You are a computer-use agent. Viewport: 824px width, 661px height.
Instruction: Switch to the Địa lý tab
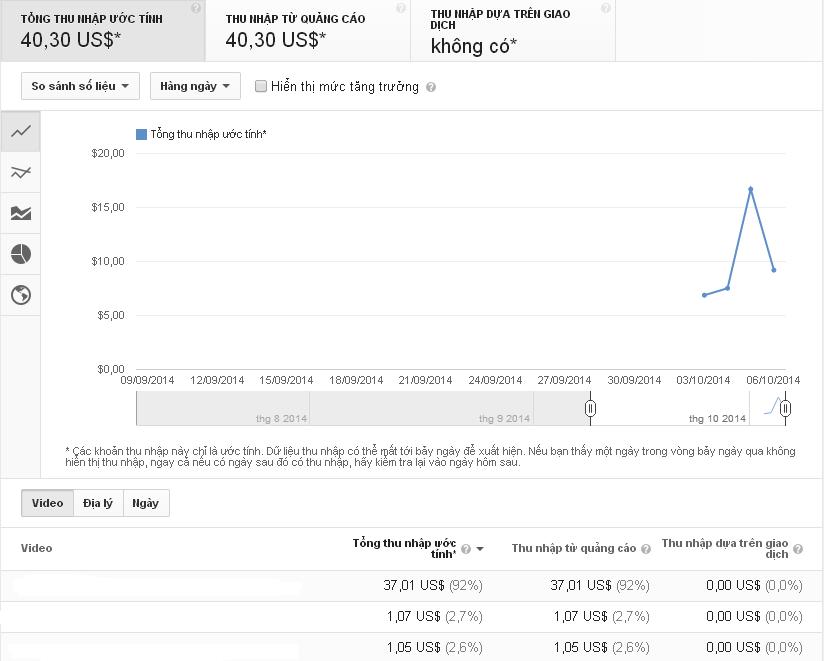[x=98, y=503]
